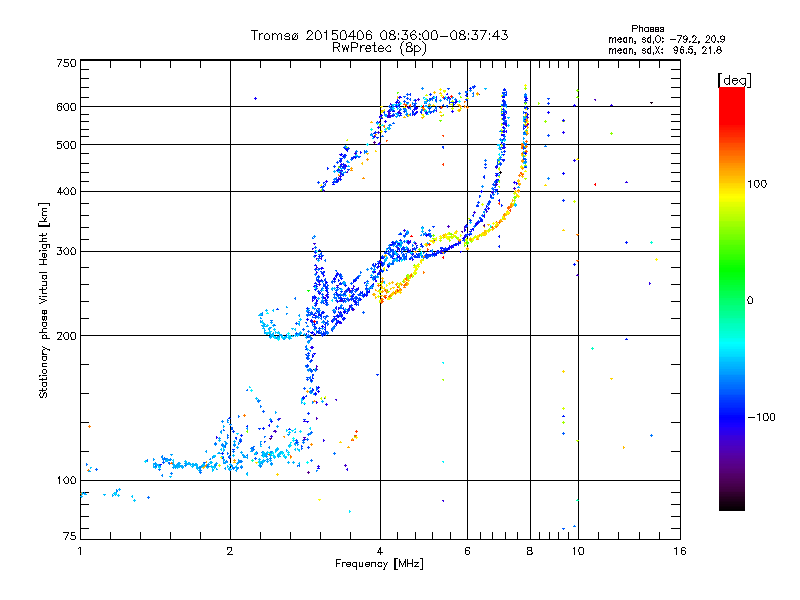Click the x-axis tick label "1"
Viewport: 800px width, 600px height.
80,551
